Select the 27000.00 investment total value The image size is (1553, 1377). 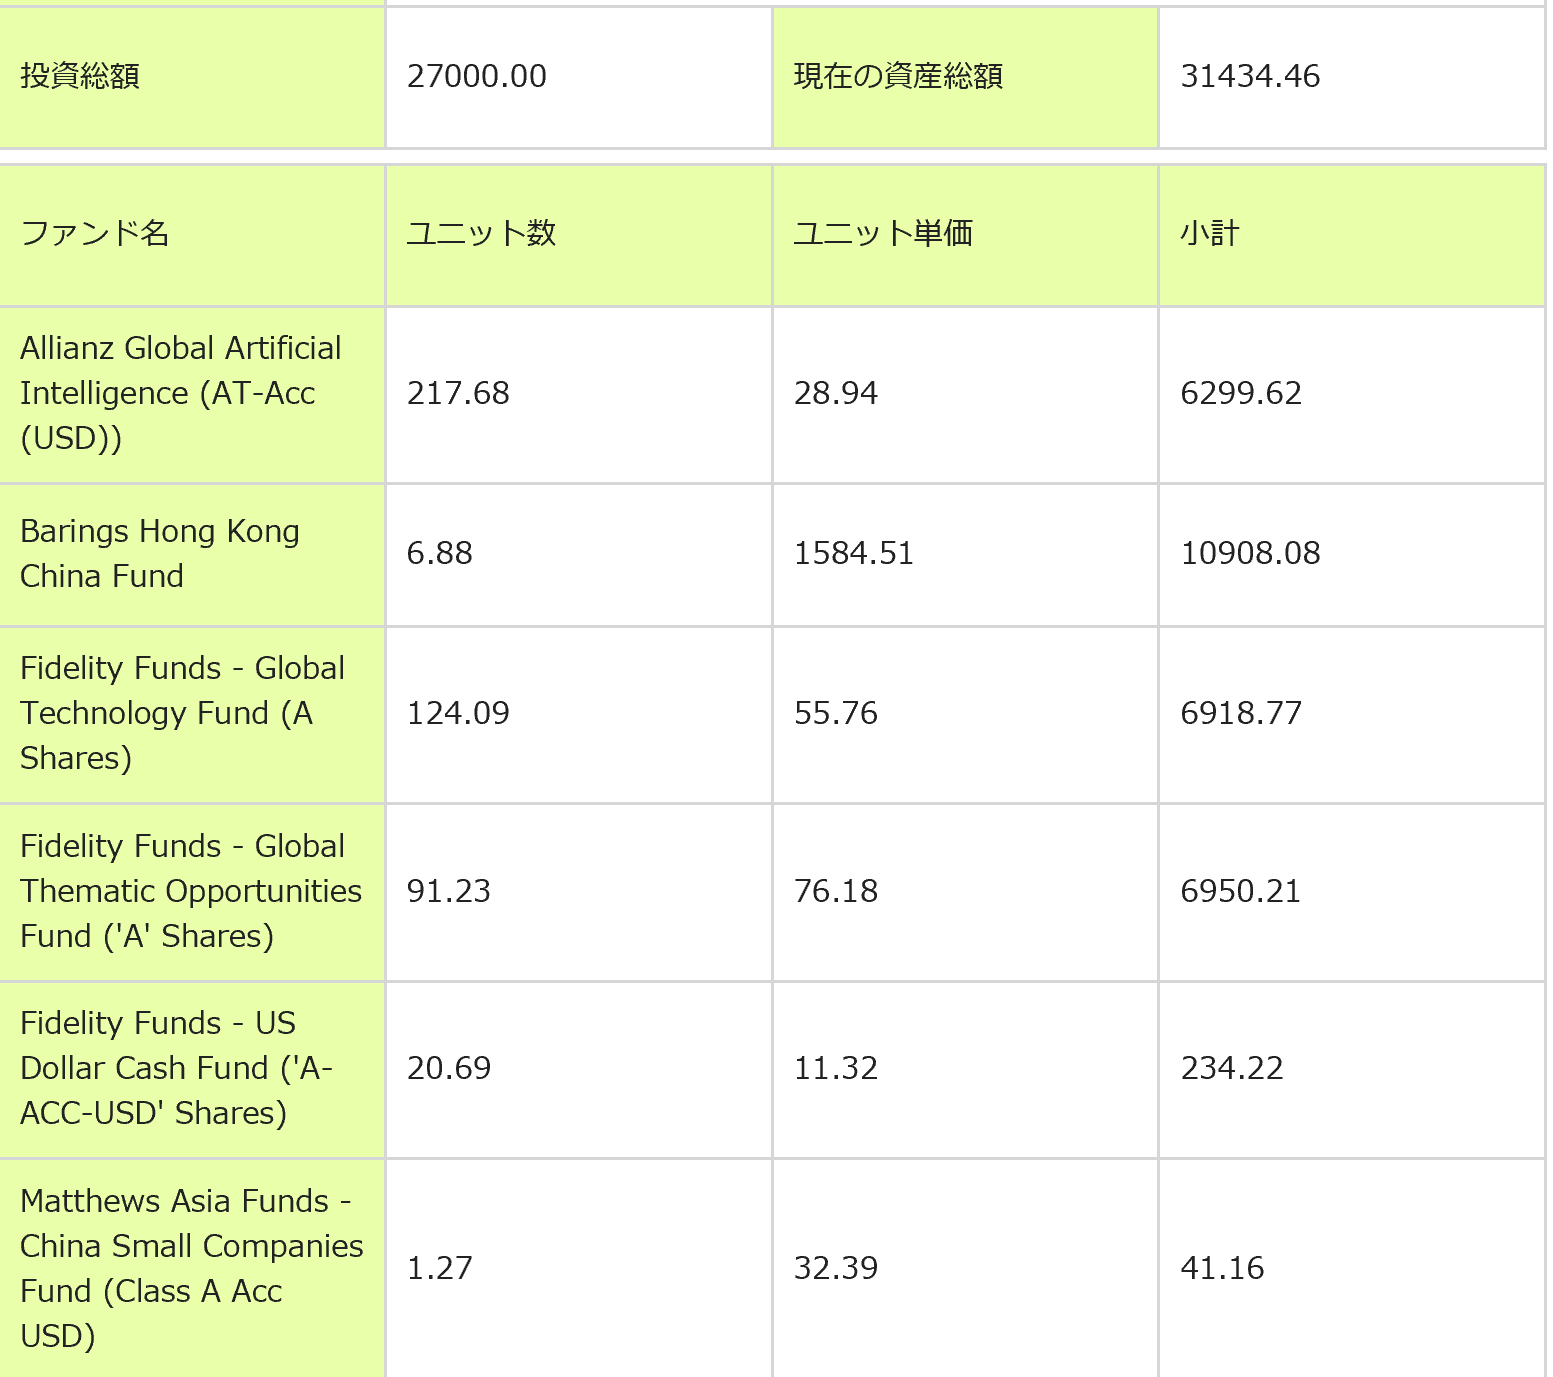[x=476, y=76]
